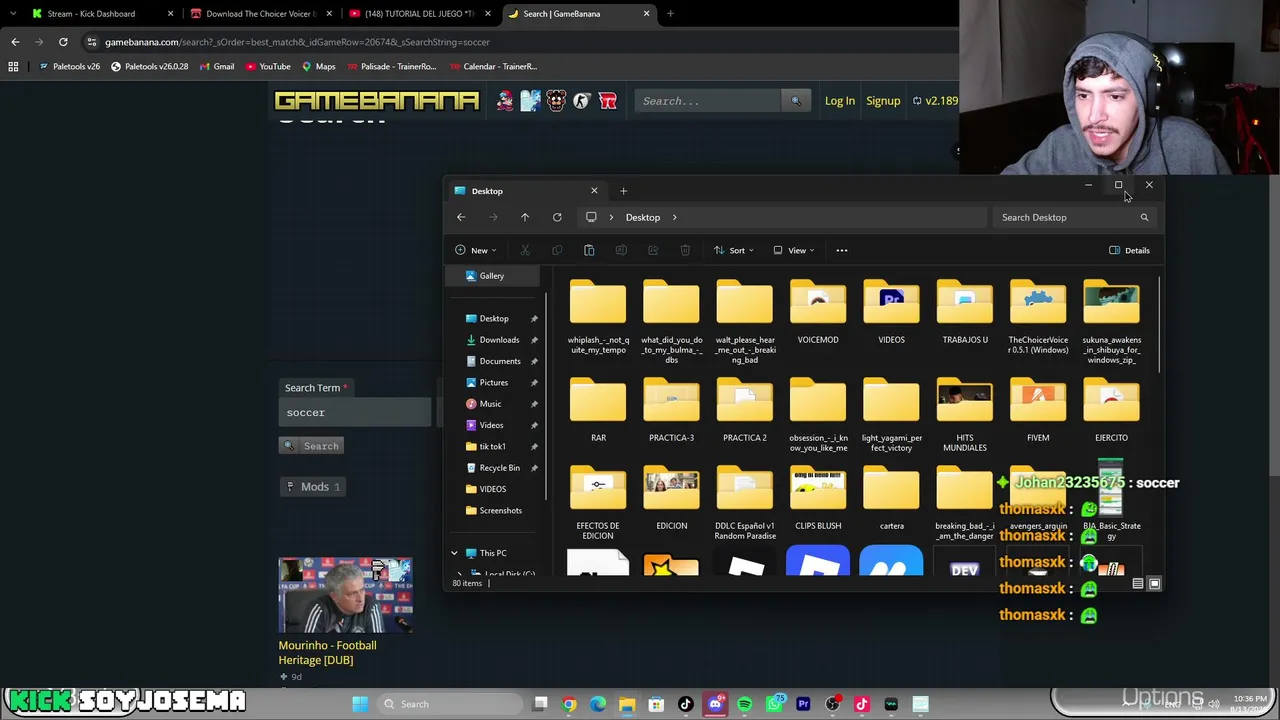Open the New dropdown in Explorer
The image size is (1280, 720).
[476, 250]
